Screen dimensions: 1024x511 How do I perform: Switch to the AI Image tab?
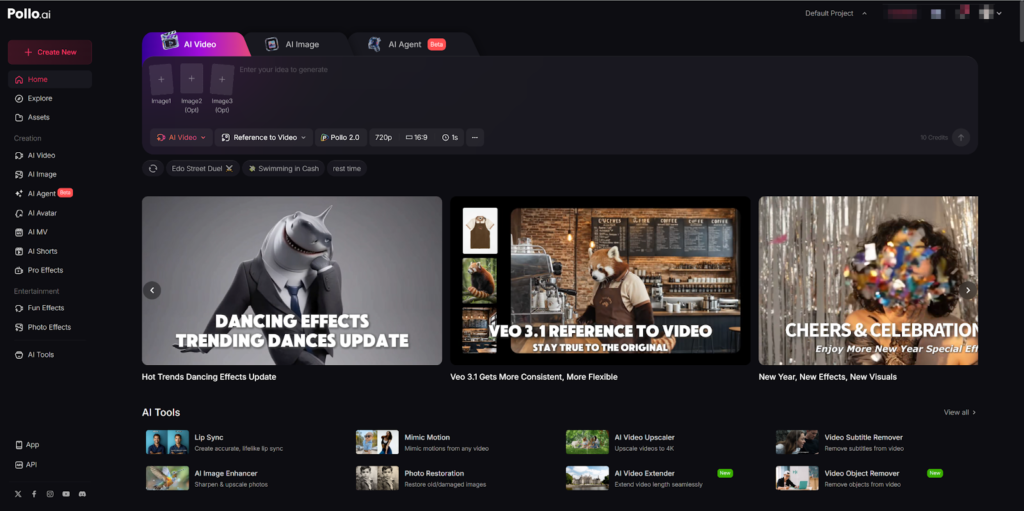tap(292, 45)
